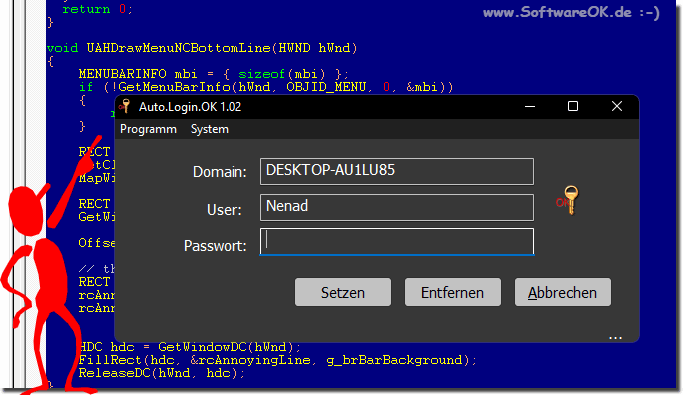The height and width of the screenshot is (395, 683).
Task: Click the Setzen button
Action: point(343,292)
